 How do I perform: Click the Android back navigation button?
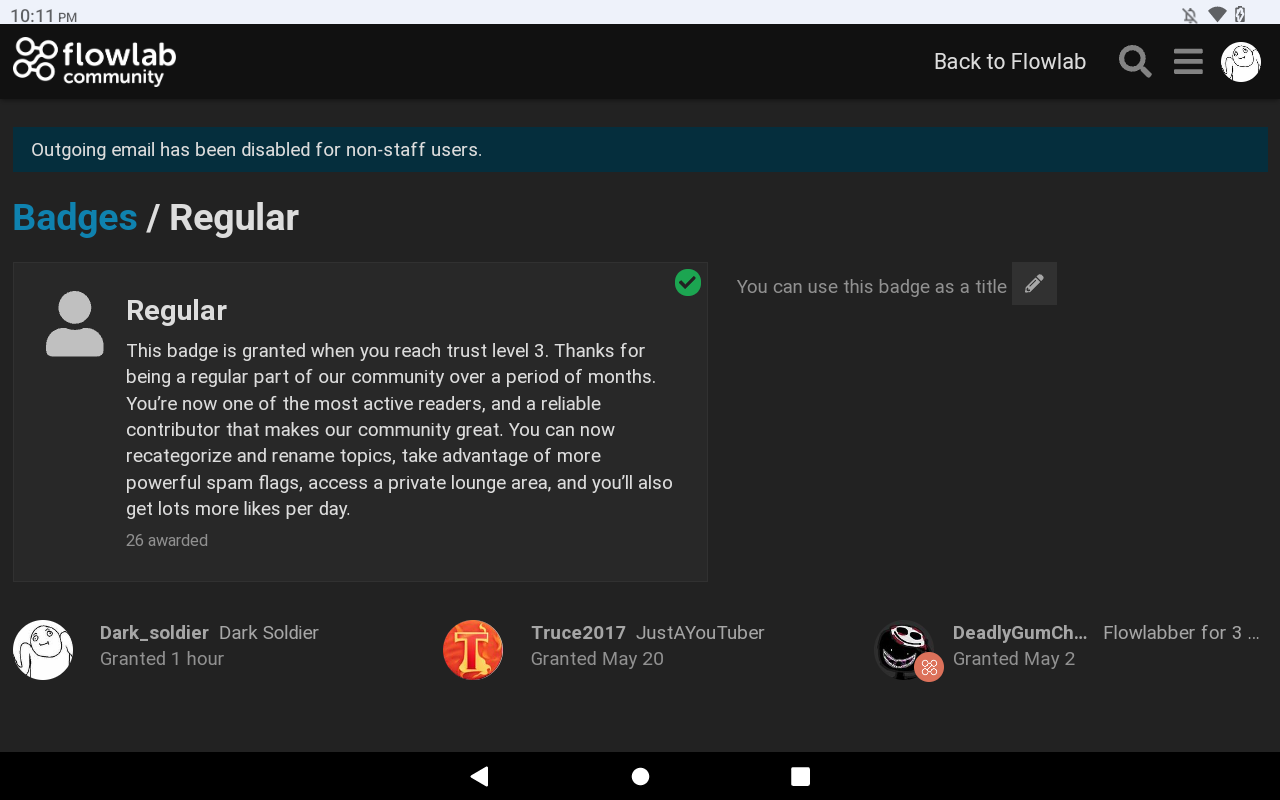coord(479,776)
